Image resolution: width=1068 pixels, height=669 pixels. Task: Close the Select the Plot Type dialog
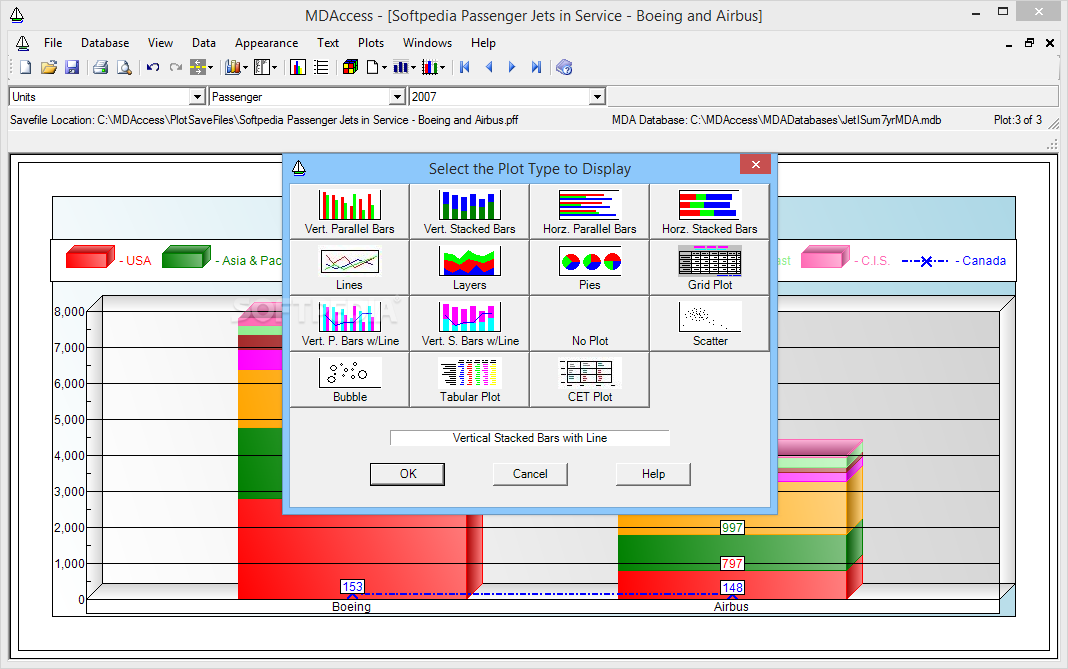click(755, 164)
